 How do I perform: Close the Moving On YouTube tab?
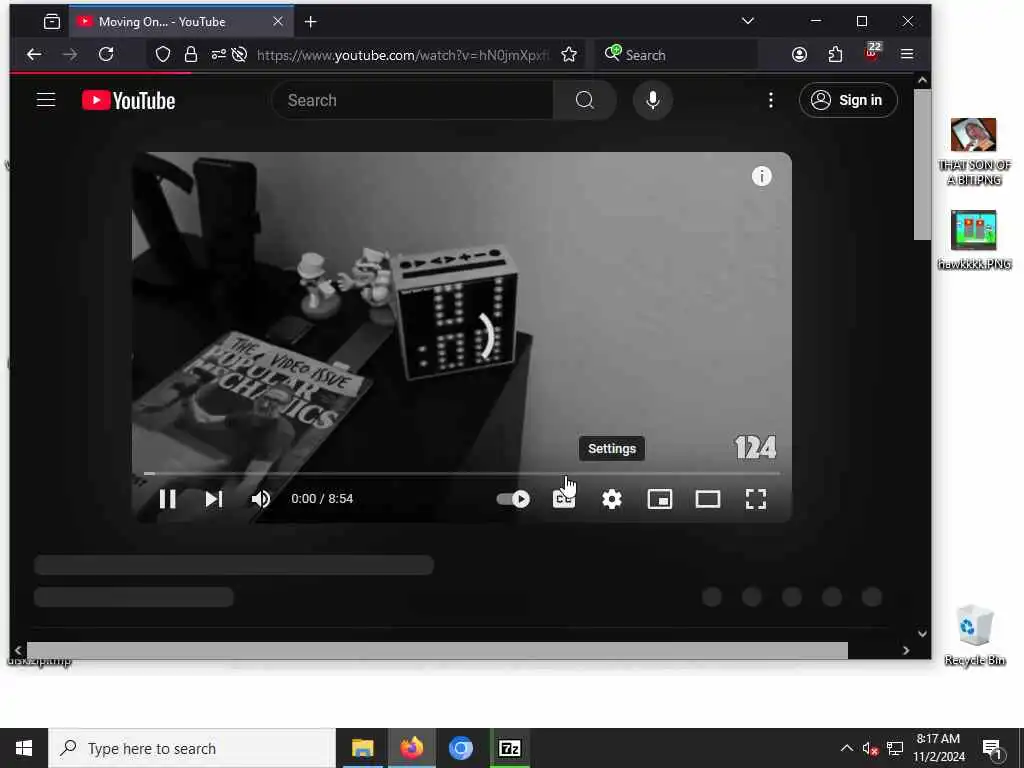[x=278, y=22]
